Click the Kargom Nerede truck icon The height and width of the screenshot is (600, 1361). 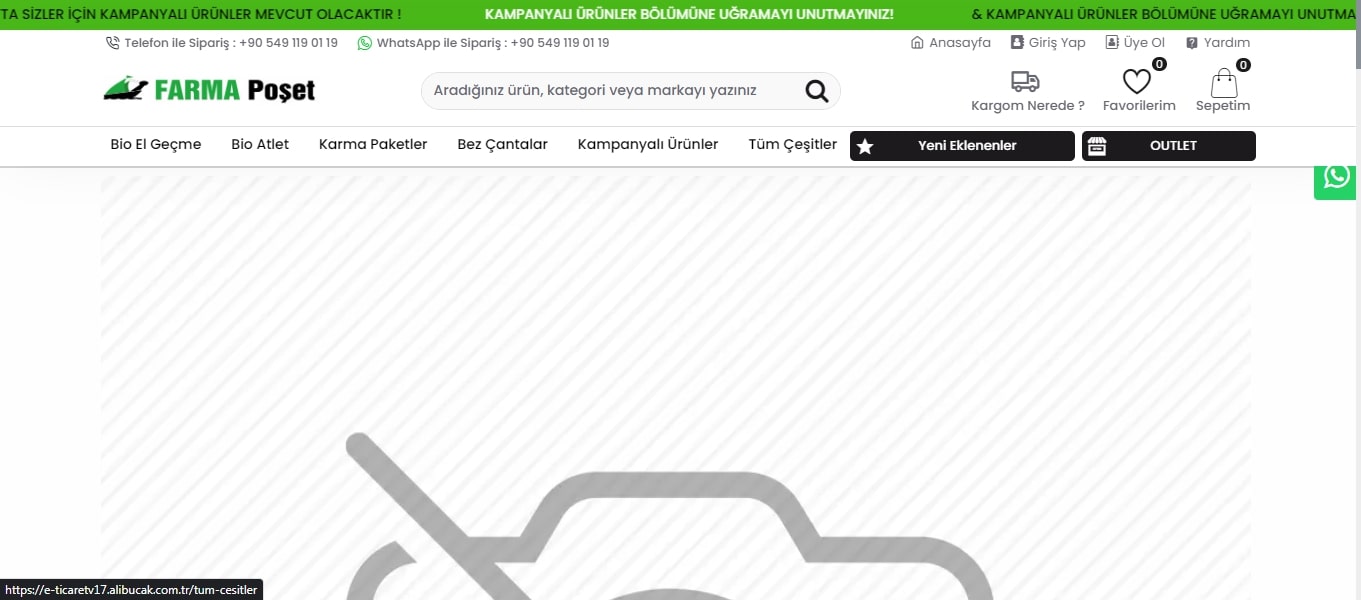[x=1025, y=82]
